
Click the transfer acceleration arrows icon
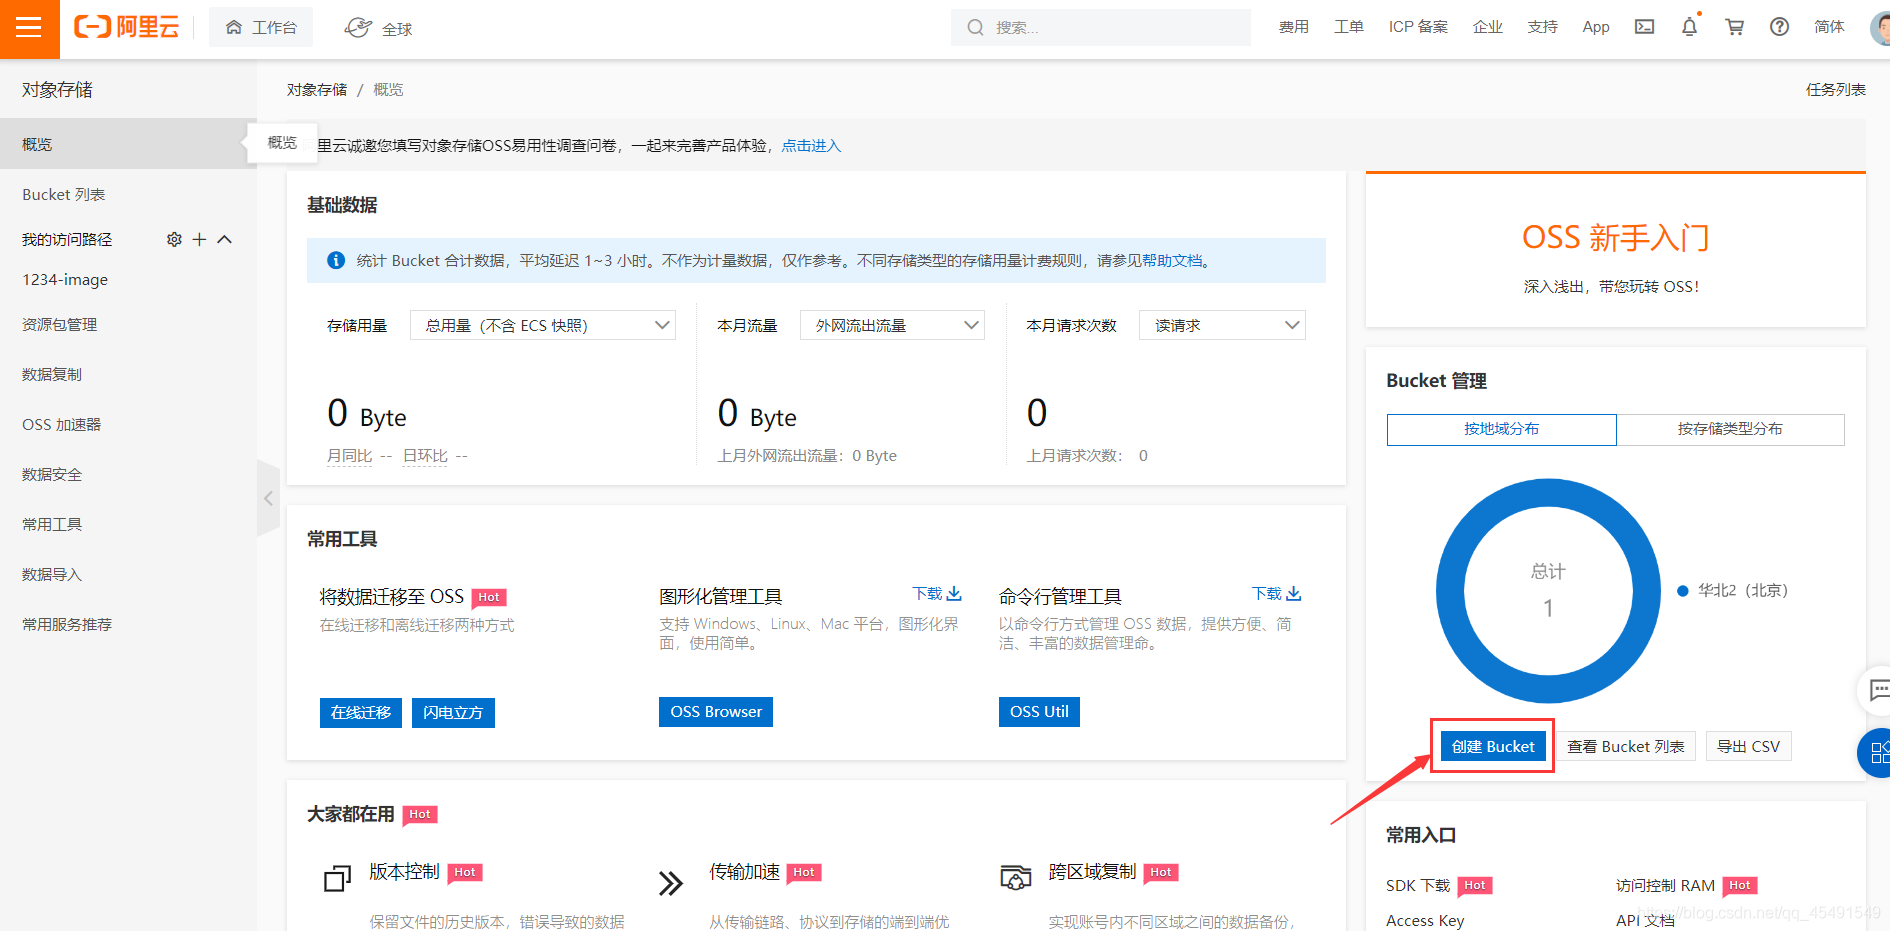(x=671, y=882)
